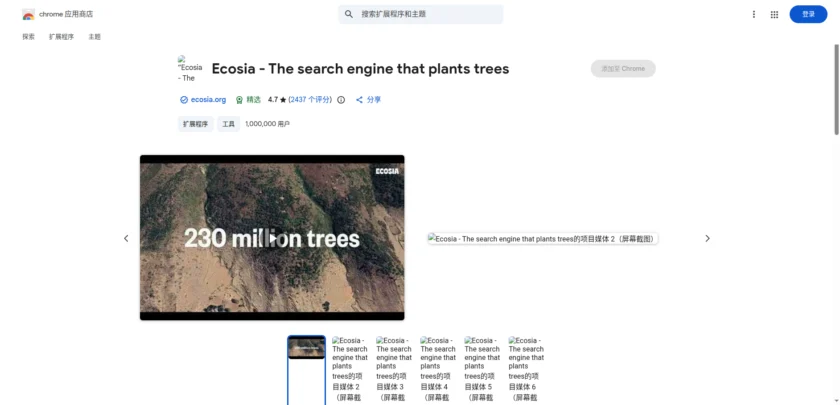This screenshot has width=840, height=405.
Task: Switch to the 主题 tab
Action: point(94,37)
